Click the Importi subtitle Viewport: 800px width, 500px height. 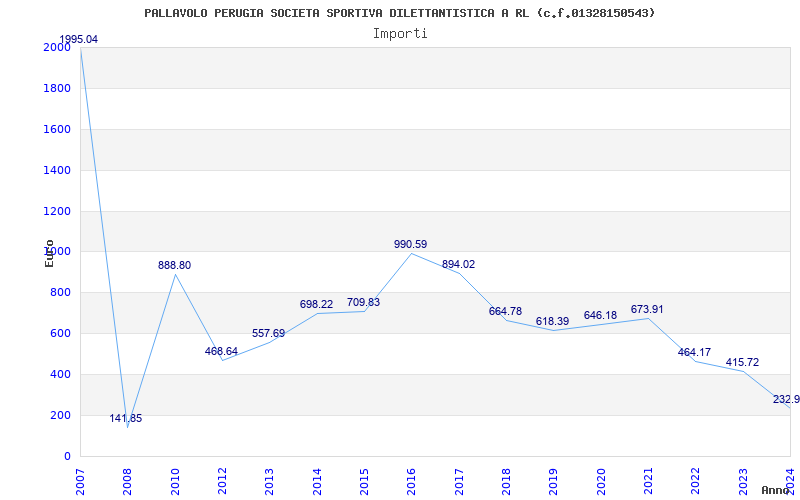400,34
